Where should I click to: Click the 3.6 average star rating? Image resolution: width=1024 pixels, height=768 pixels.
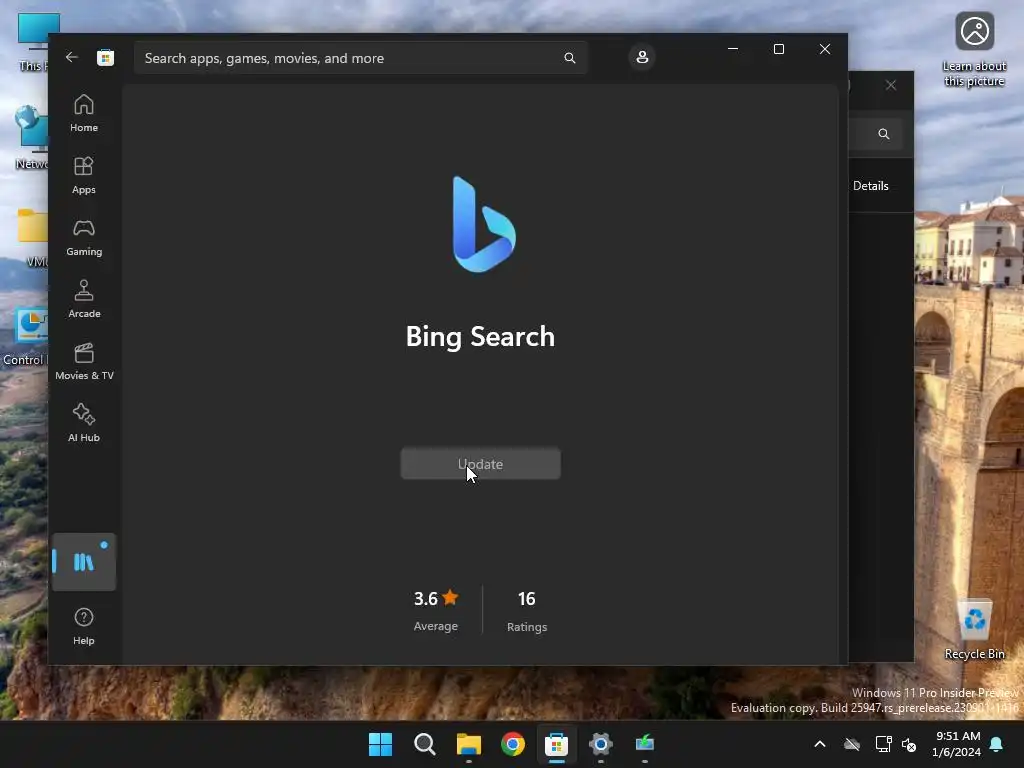436,598
